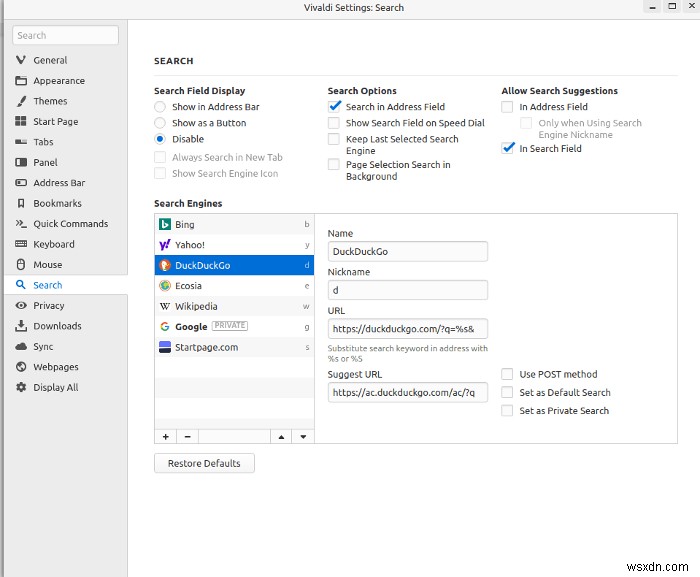Select the Disable radio option

pos(160,139)
